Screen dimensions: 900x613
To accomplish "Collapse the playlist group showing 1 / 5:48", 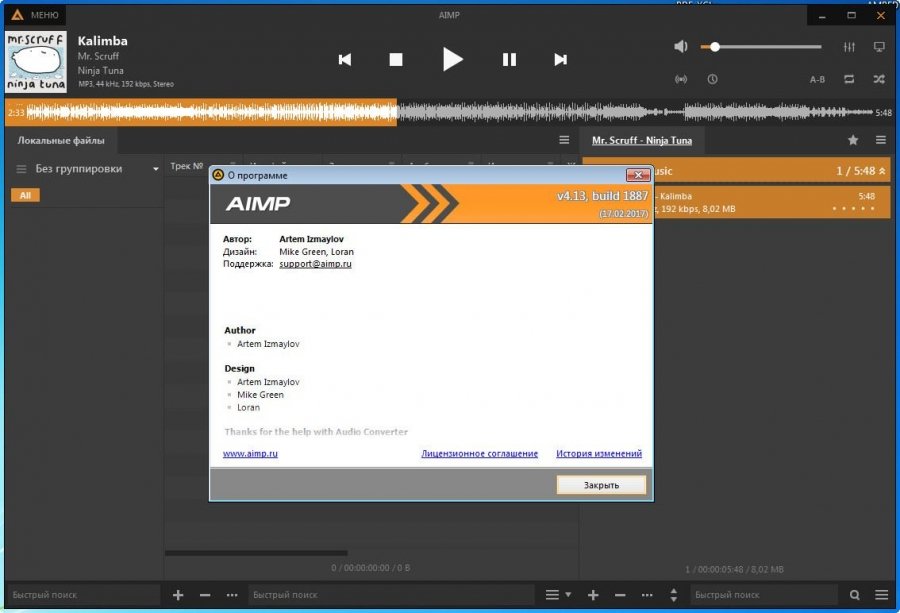I will click(882, 171).
